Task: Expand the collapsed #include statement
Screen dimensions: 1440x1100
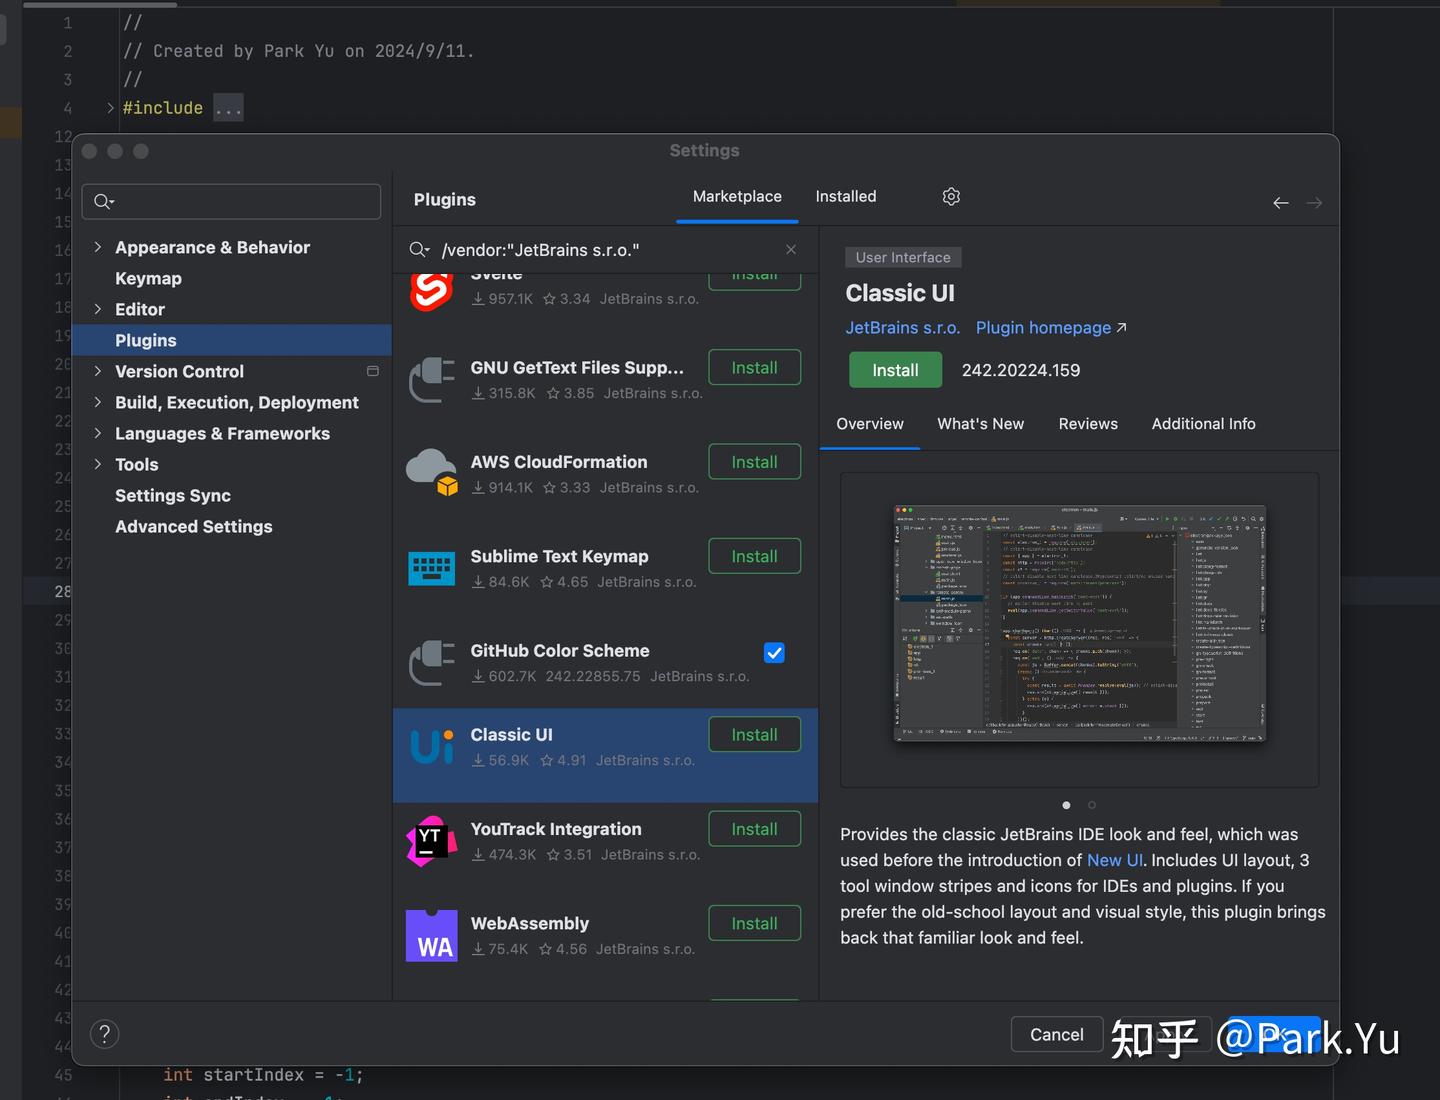Action: (228, 108)
